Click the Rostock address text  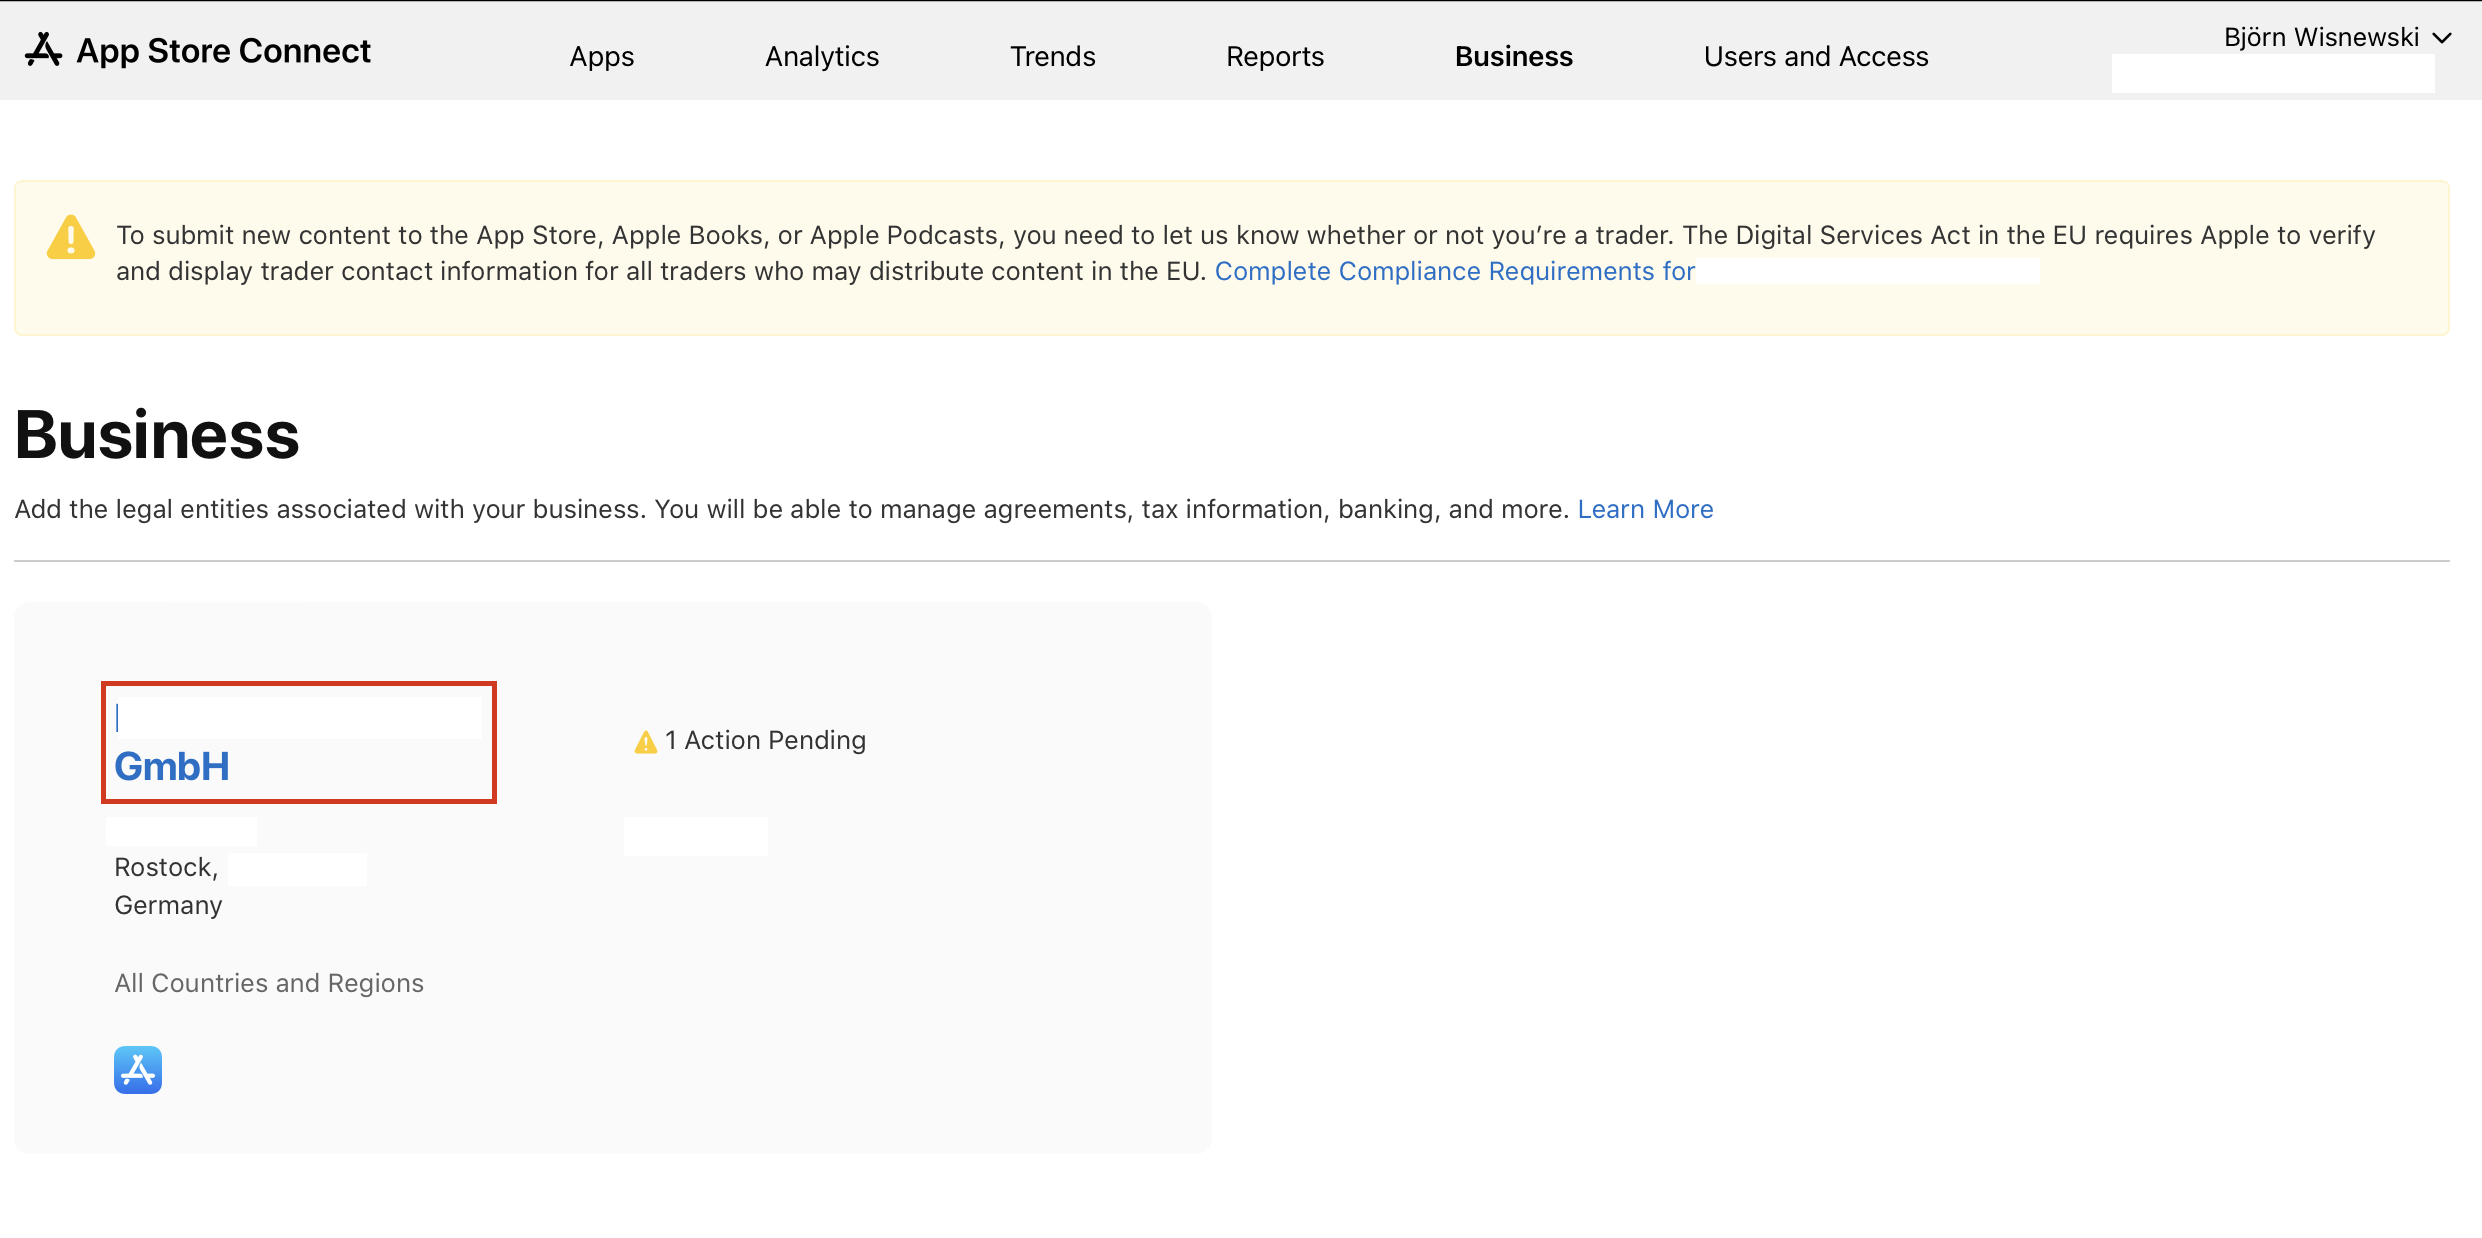166,867
